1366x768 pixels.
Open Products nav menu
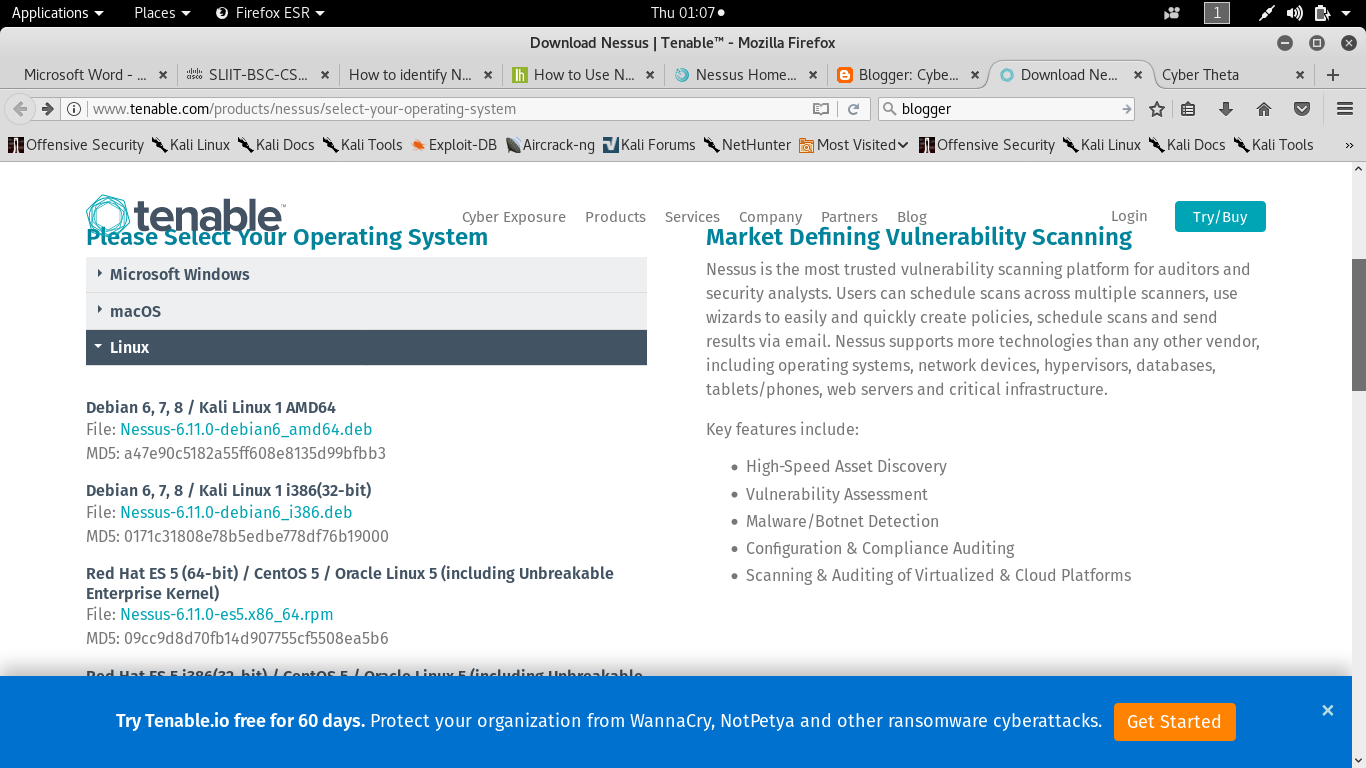(x=615, y=217)
